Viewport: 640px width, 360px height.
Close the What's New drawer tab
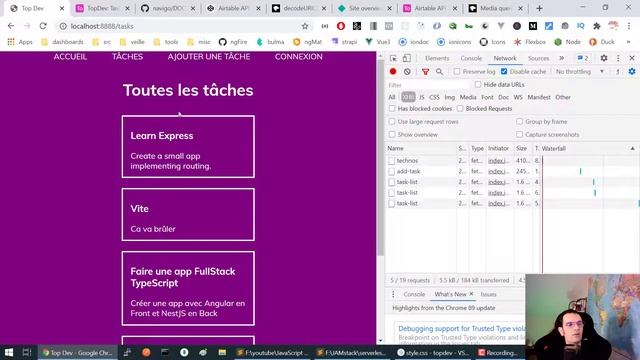471,294
